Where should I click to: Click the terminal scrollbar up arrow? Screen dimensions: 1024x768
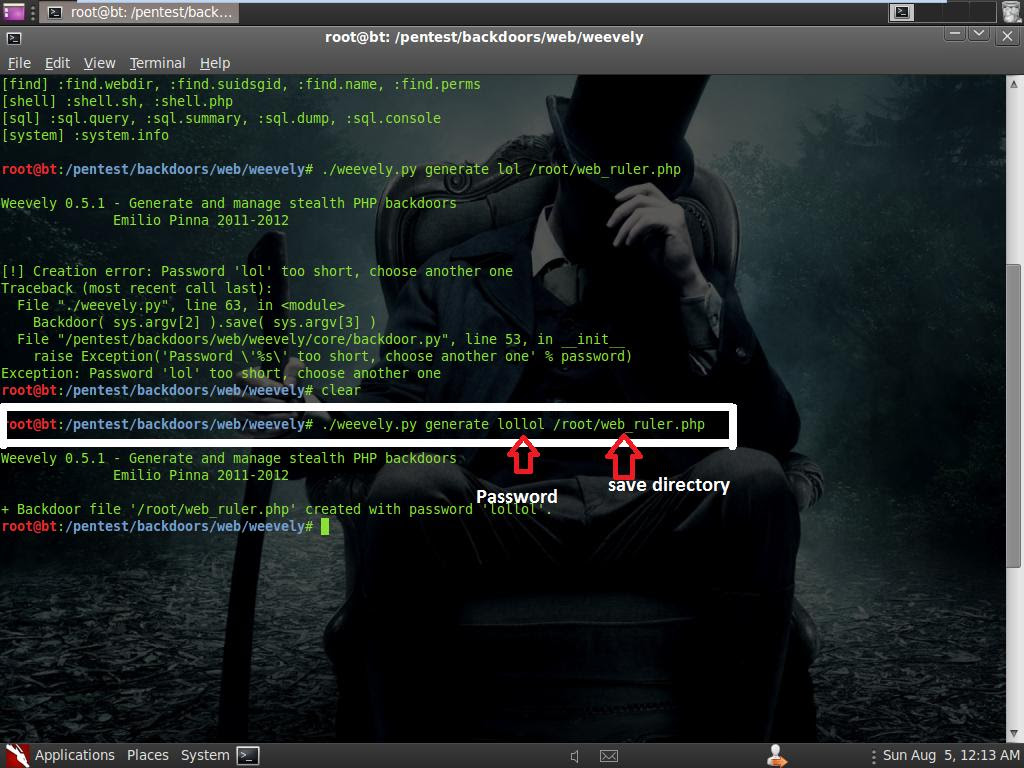[x=1014, y=84]
